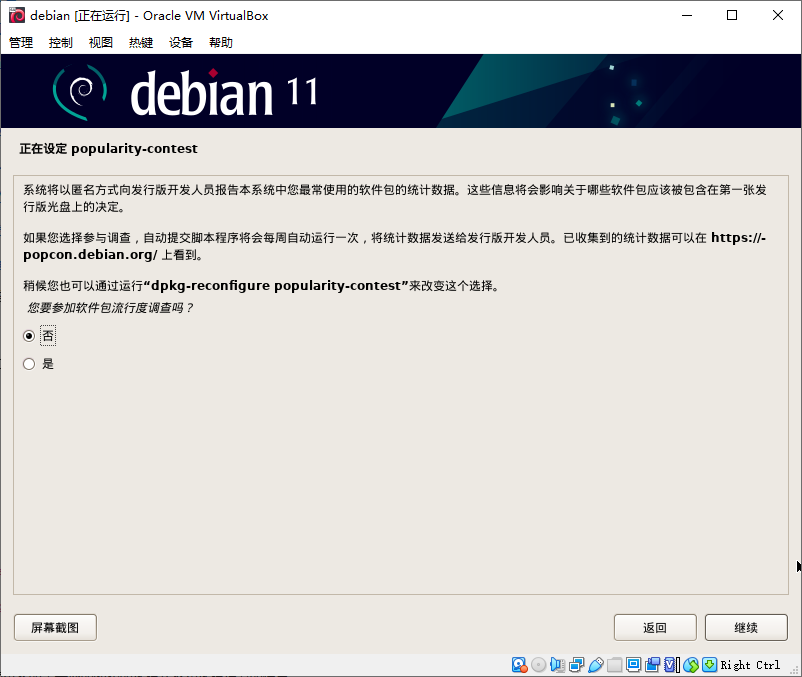802x677 pixels.
Task: Click the optical drive status icon
Action: click(538, 665)
